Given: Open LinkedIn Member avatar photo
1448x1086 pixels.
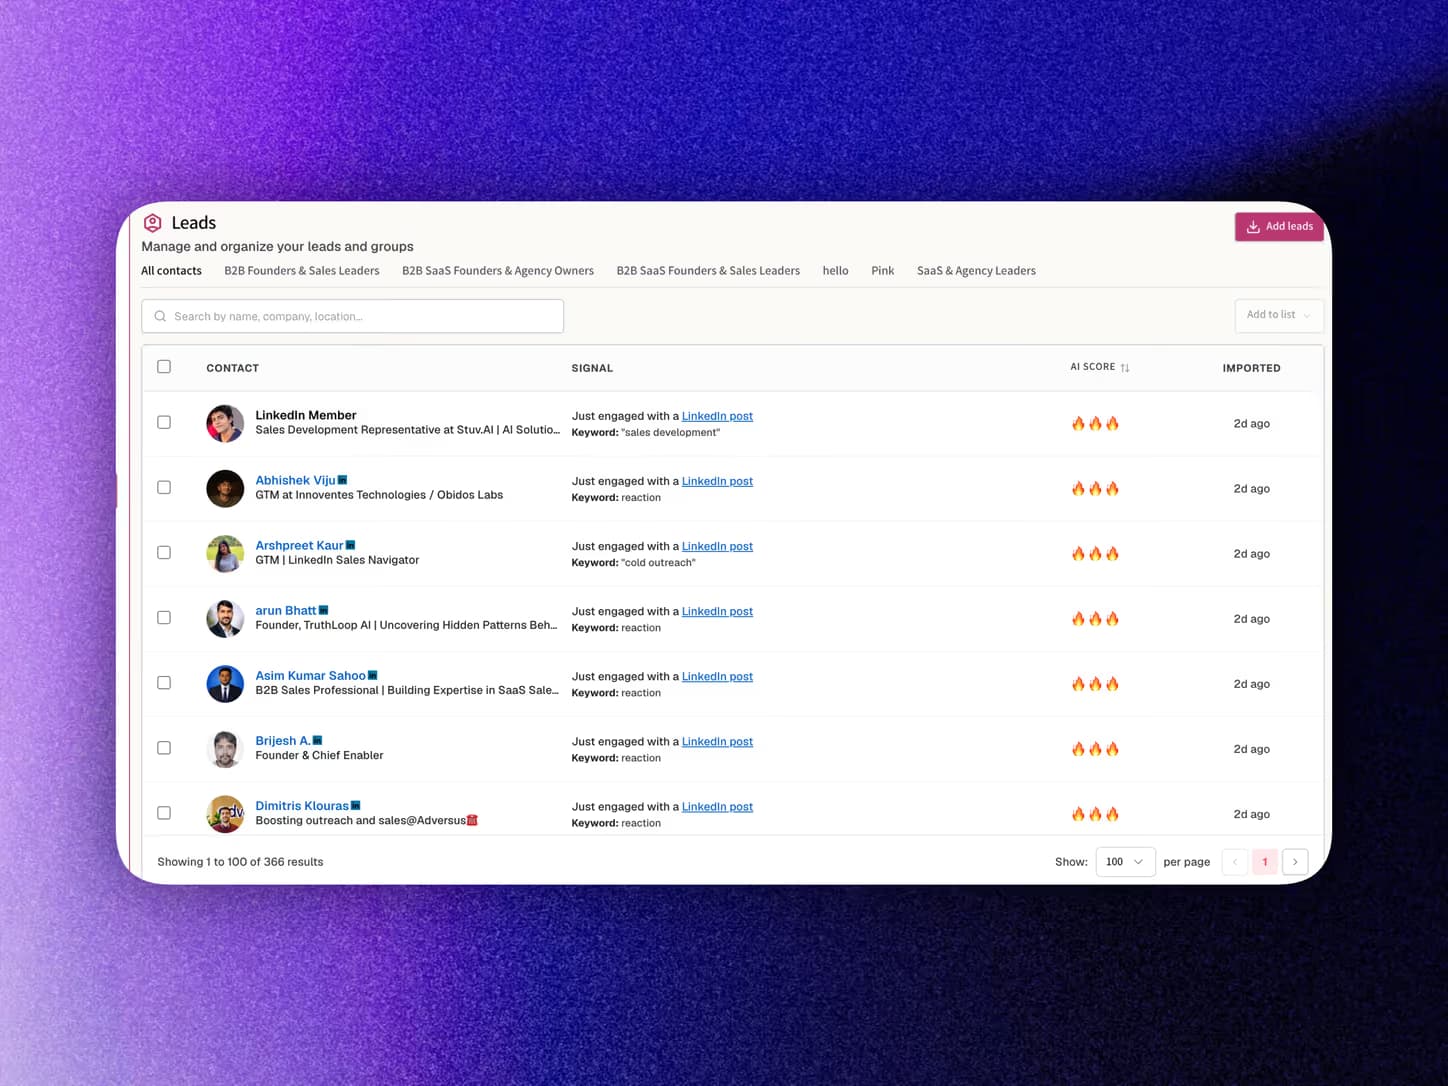Looking at the screenshot, I should [x=225, y=423].
